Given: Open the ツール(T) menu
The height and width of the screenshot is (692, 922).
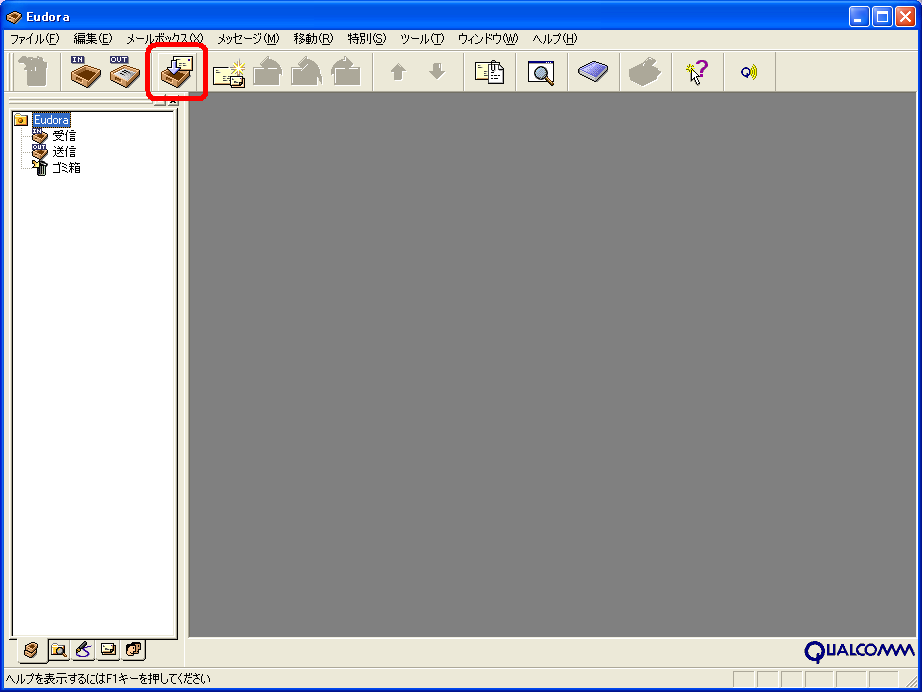Looking at the screenshot, I should [x=422, y=39].
